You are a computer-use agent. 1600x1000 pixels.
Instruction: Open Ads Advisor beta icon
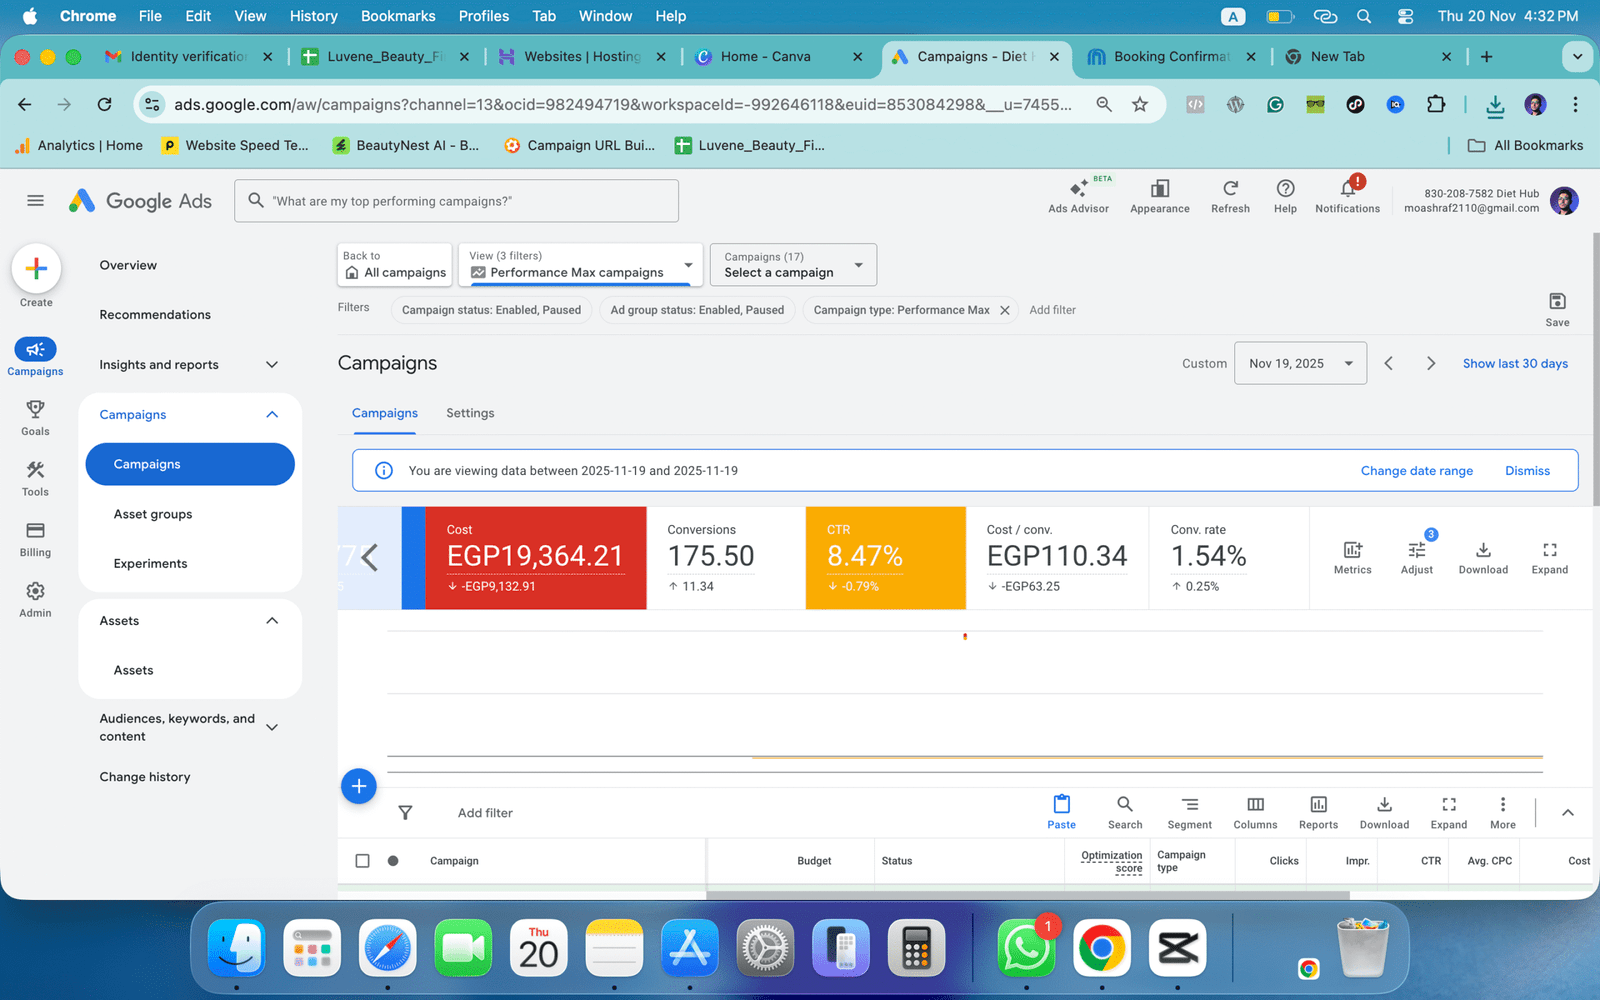1078,190
